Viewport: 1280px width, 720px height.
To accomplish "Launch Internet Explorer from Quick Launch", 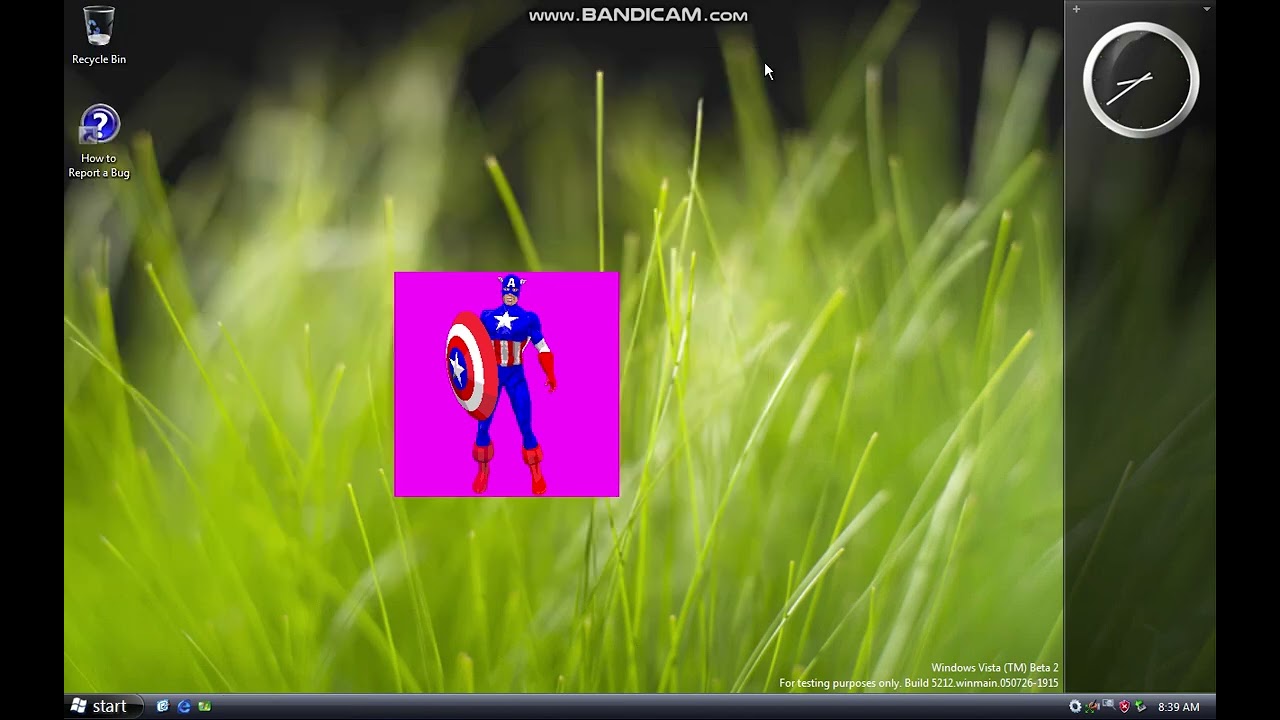I will [x=184, y=706].
